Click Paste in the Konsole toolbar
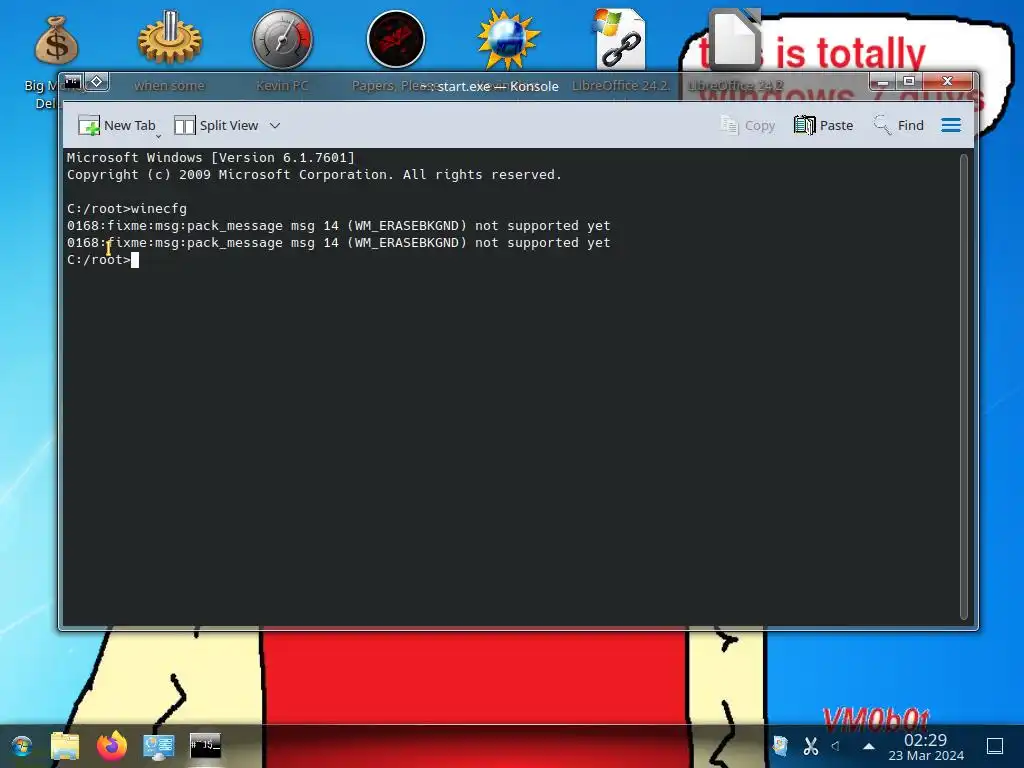This screenshot has height=768, width=1024. pos(824,125)
